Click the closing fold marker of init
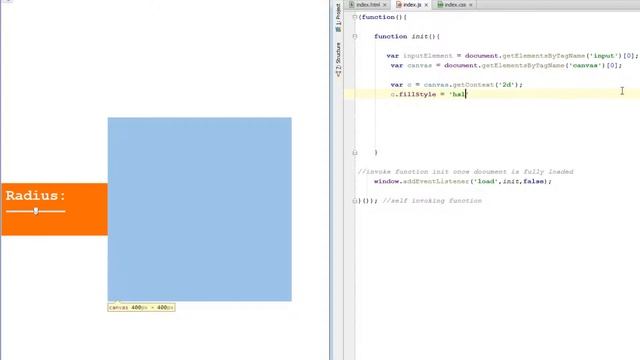This screenshot has height=360, width=640. [x=355, y=153]
